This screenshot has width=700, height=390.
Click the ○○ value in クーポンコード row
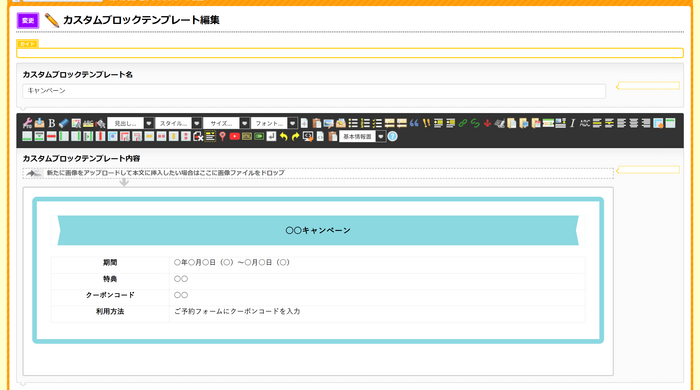click(x=181, y=295)
